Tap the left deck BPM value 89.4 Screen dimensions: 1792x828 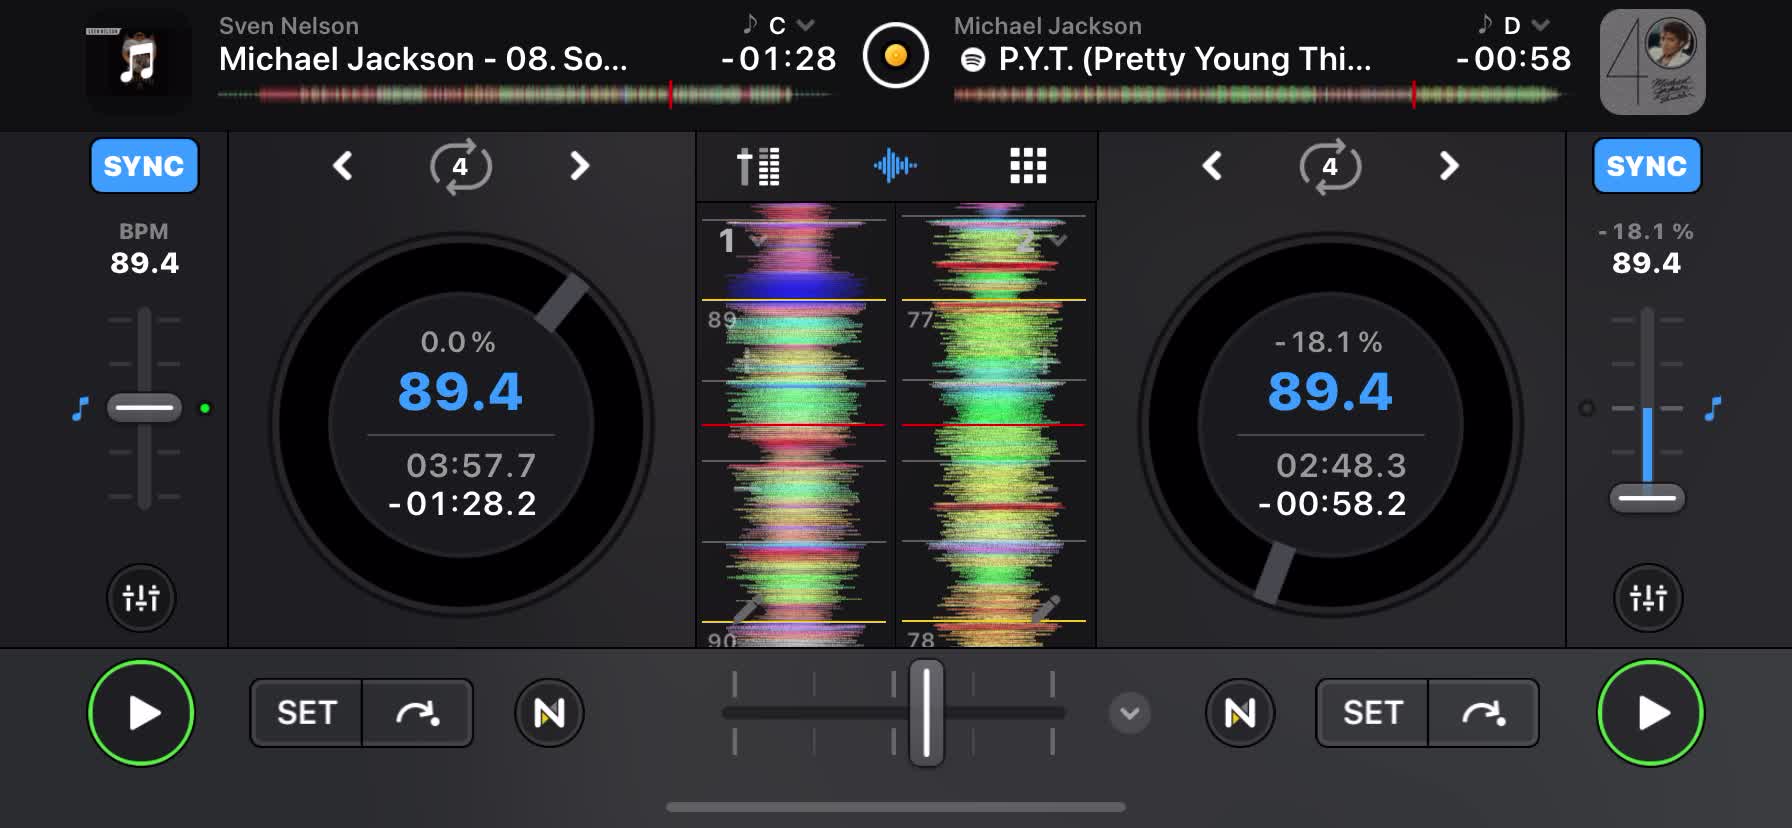coord(144,263)
